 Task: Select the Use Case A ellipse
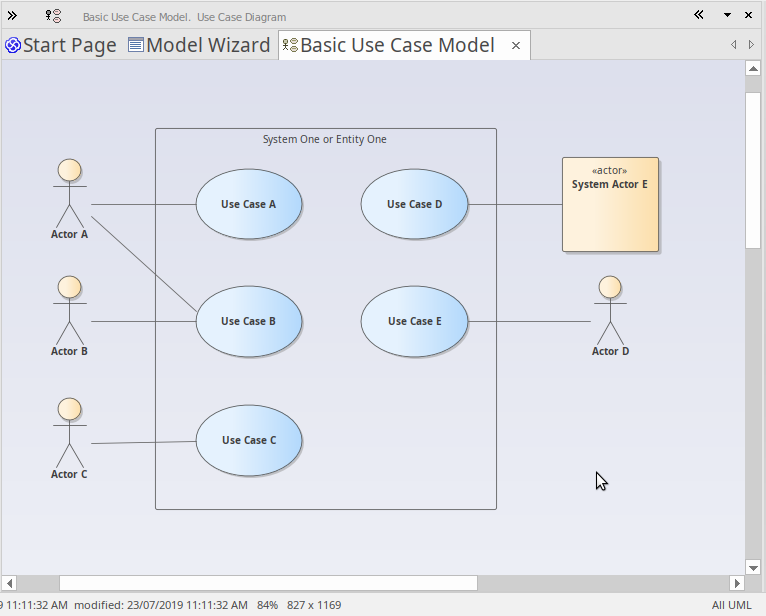tap(249, 204)
